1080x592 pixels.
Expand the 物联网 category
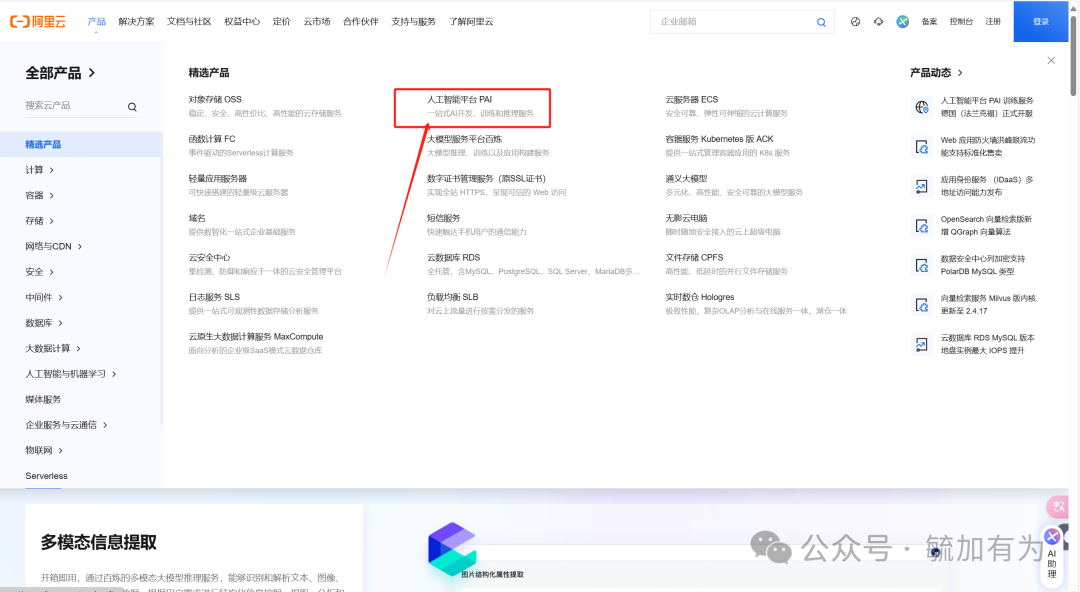[61, 451]
